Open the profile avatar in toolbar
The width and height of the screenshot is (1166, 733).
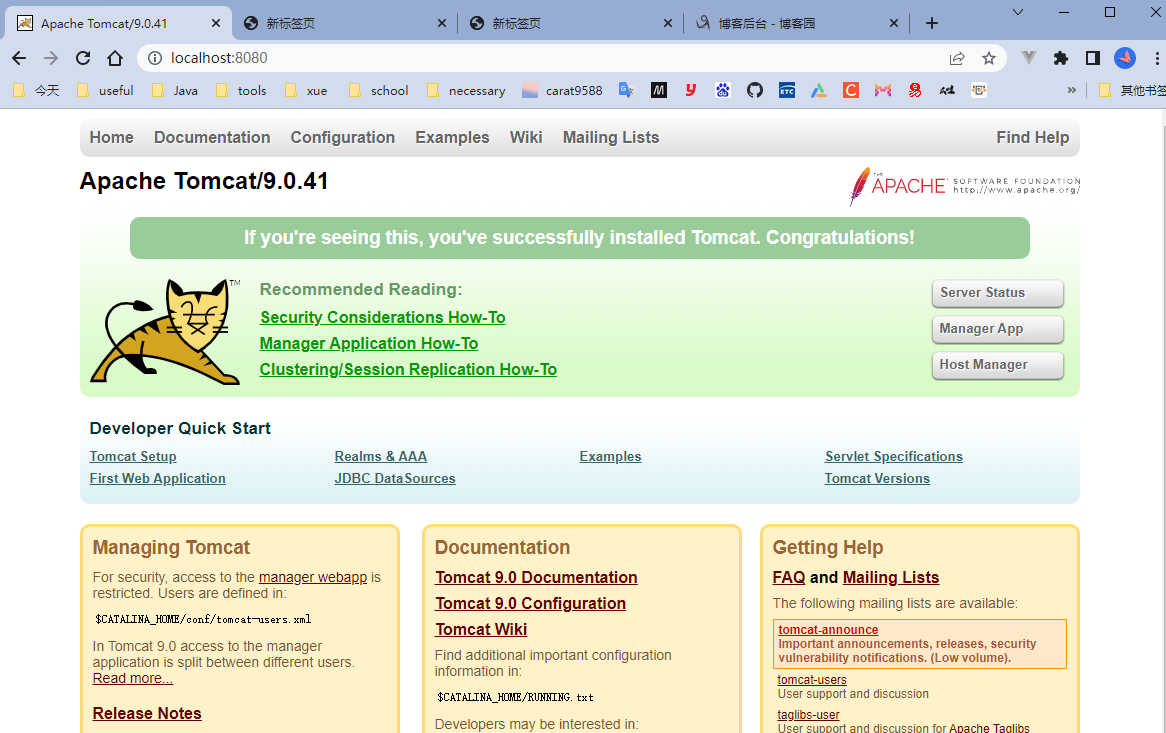coord(1124,58)
